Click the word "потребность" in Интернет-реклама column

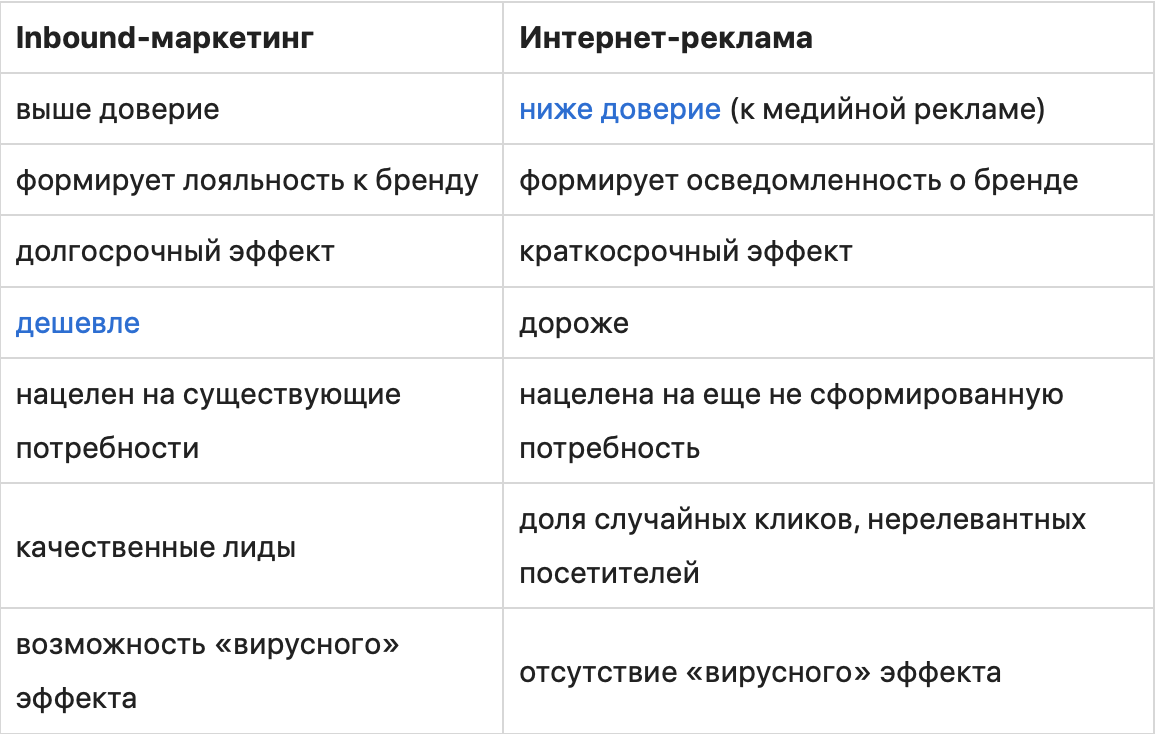[x=609, y=447]
